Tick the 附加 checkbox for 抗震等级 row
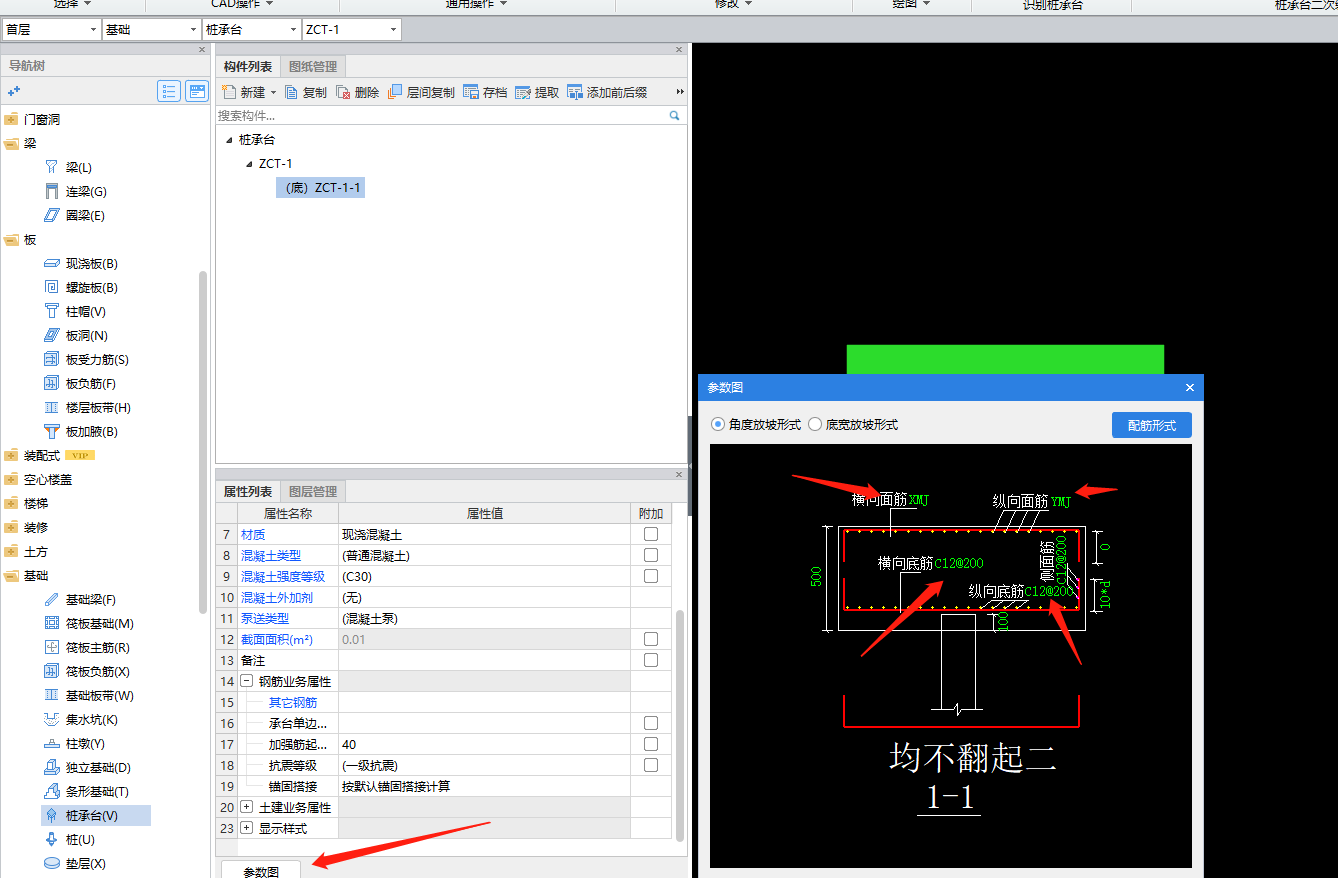Image resolution: width=1338 pixels, height=878 pixels. click(x=651, y=765)
